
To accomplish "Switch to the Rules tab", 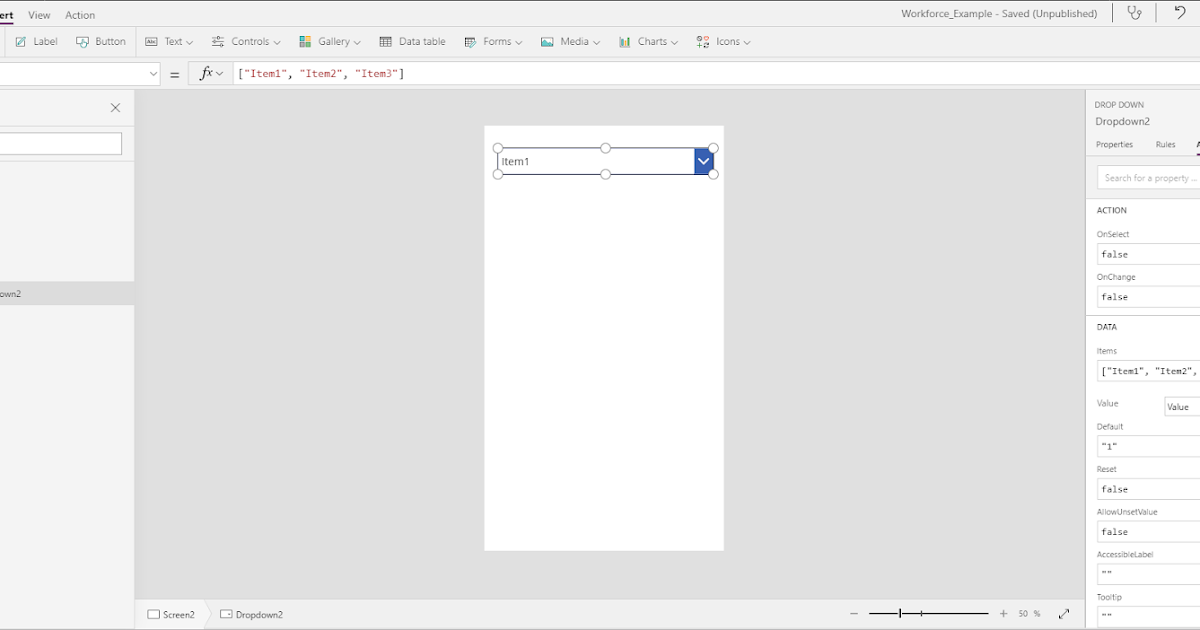I will coord(1165,144).
